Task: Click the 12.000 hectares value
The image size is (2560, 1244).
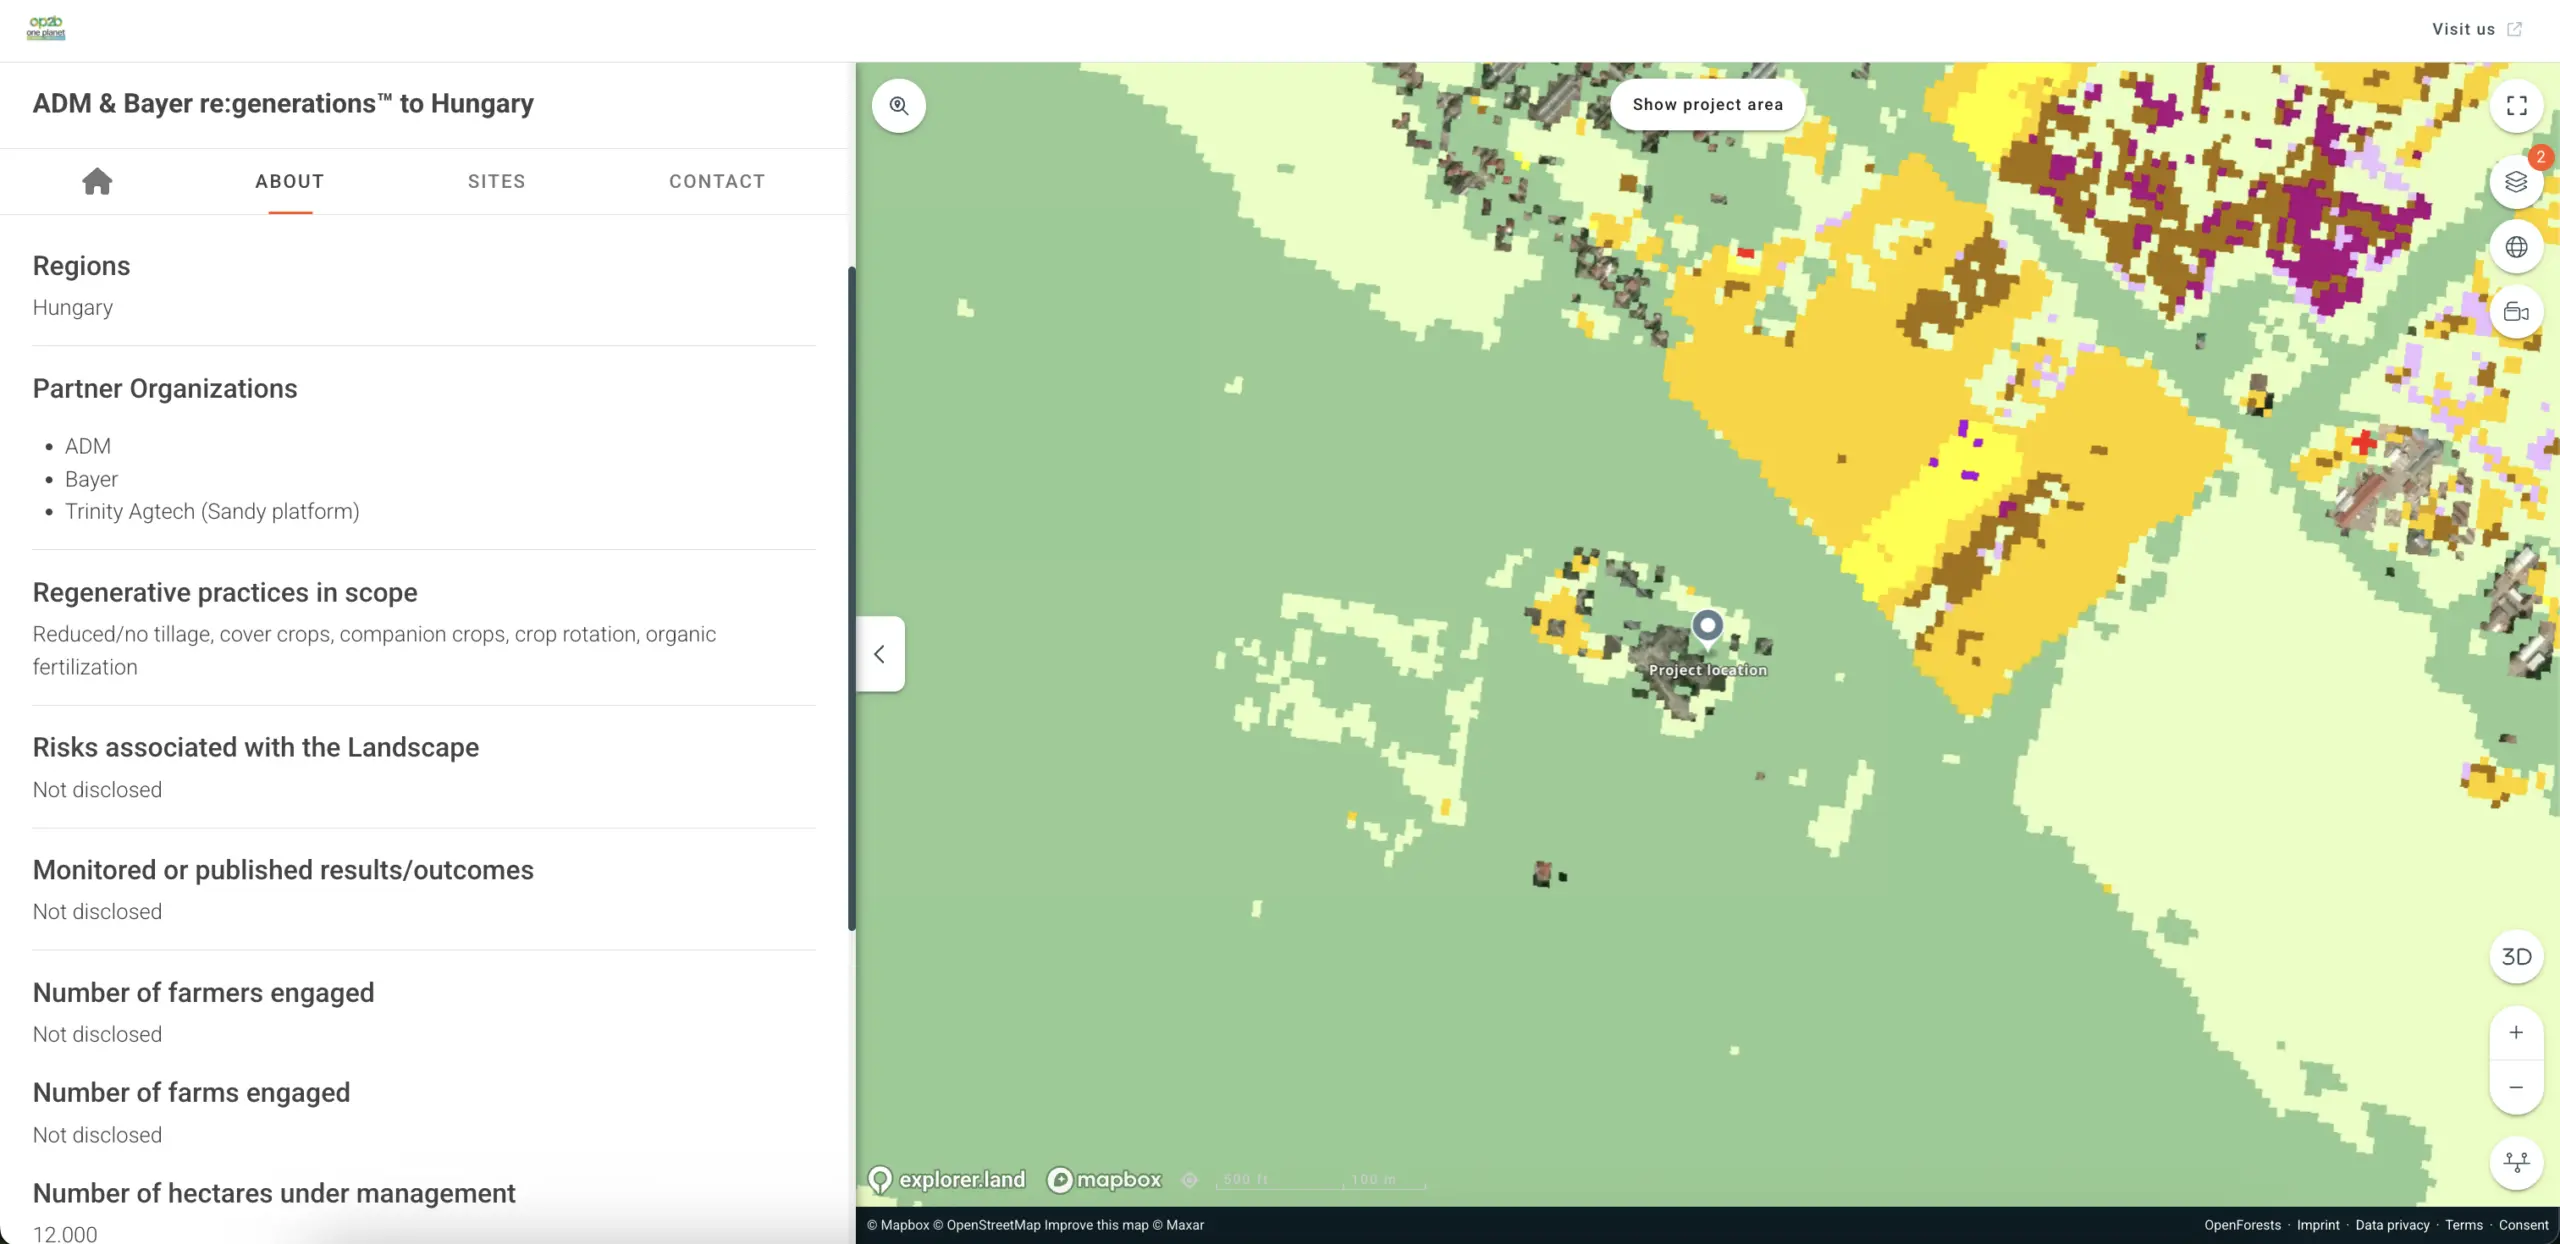Action: [65, 1234]
